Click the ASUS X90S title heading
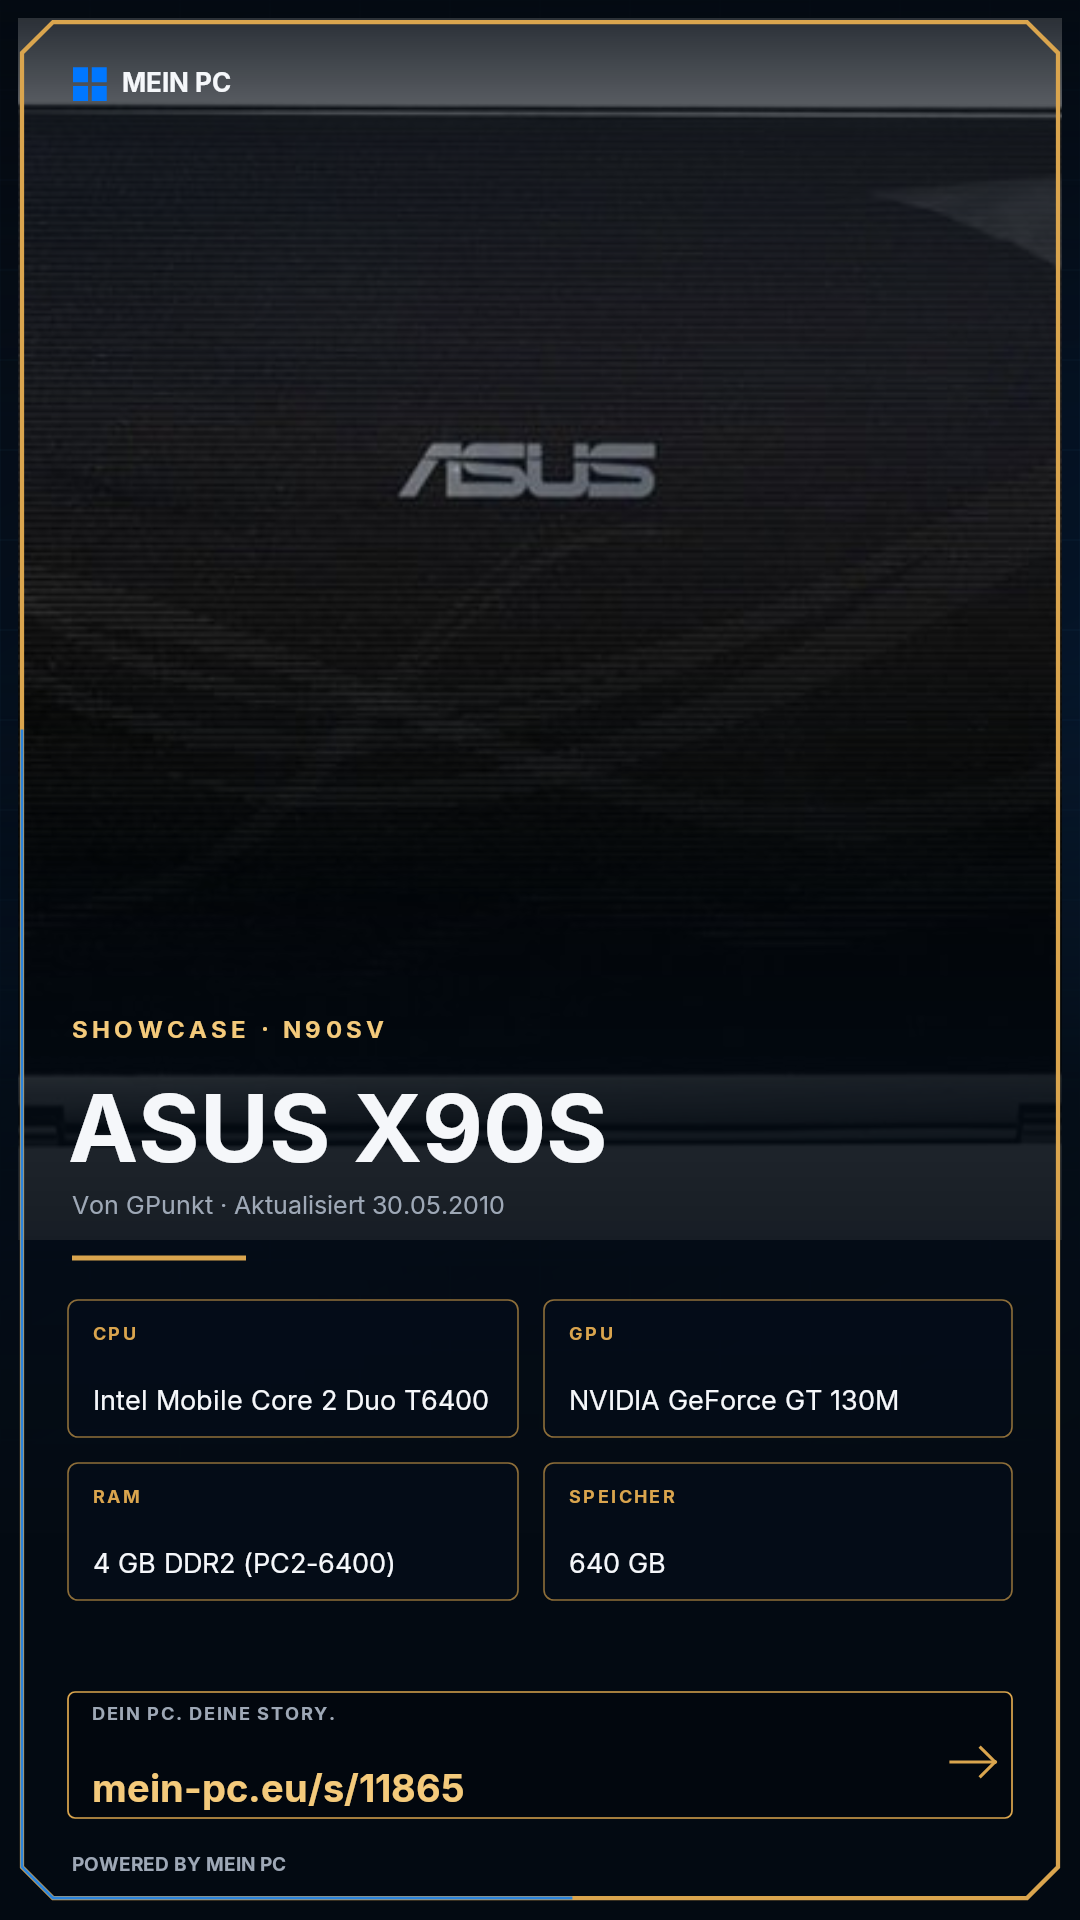The width and height of the screenshot is (1080, 1920). [x=339, y=1129]
